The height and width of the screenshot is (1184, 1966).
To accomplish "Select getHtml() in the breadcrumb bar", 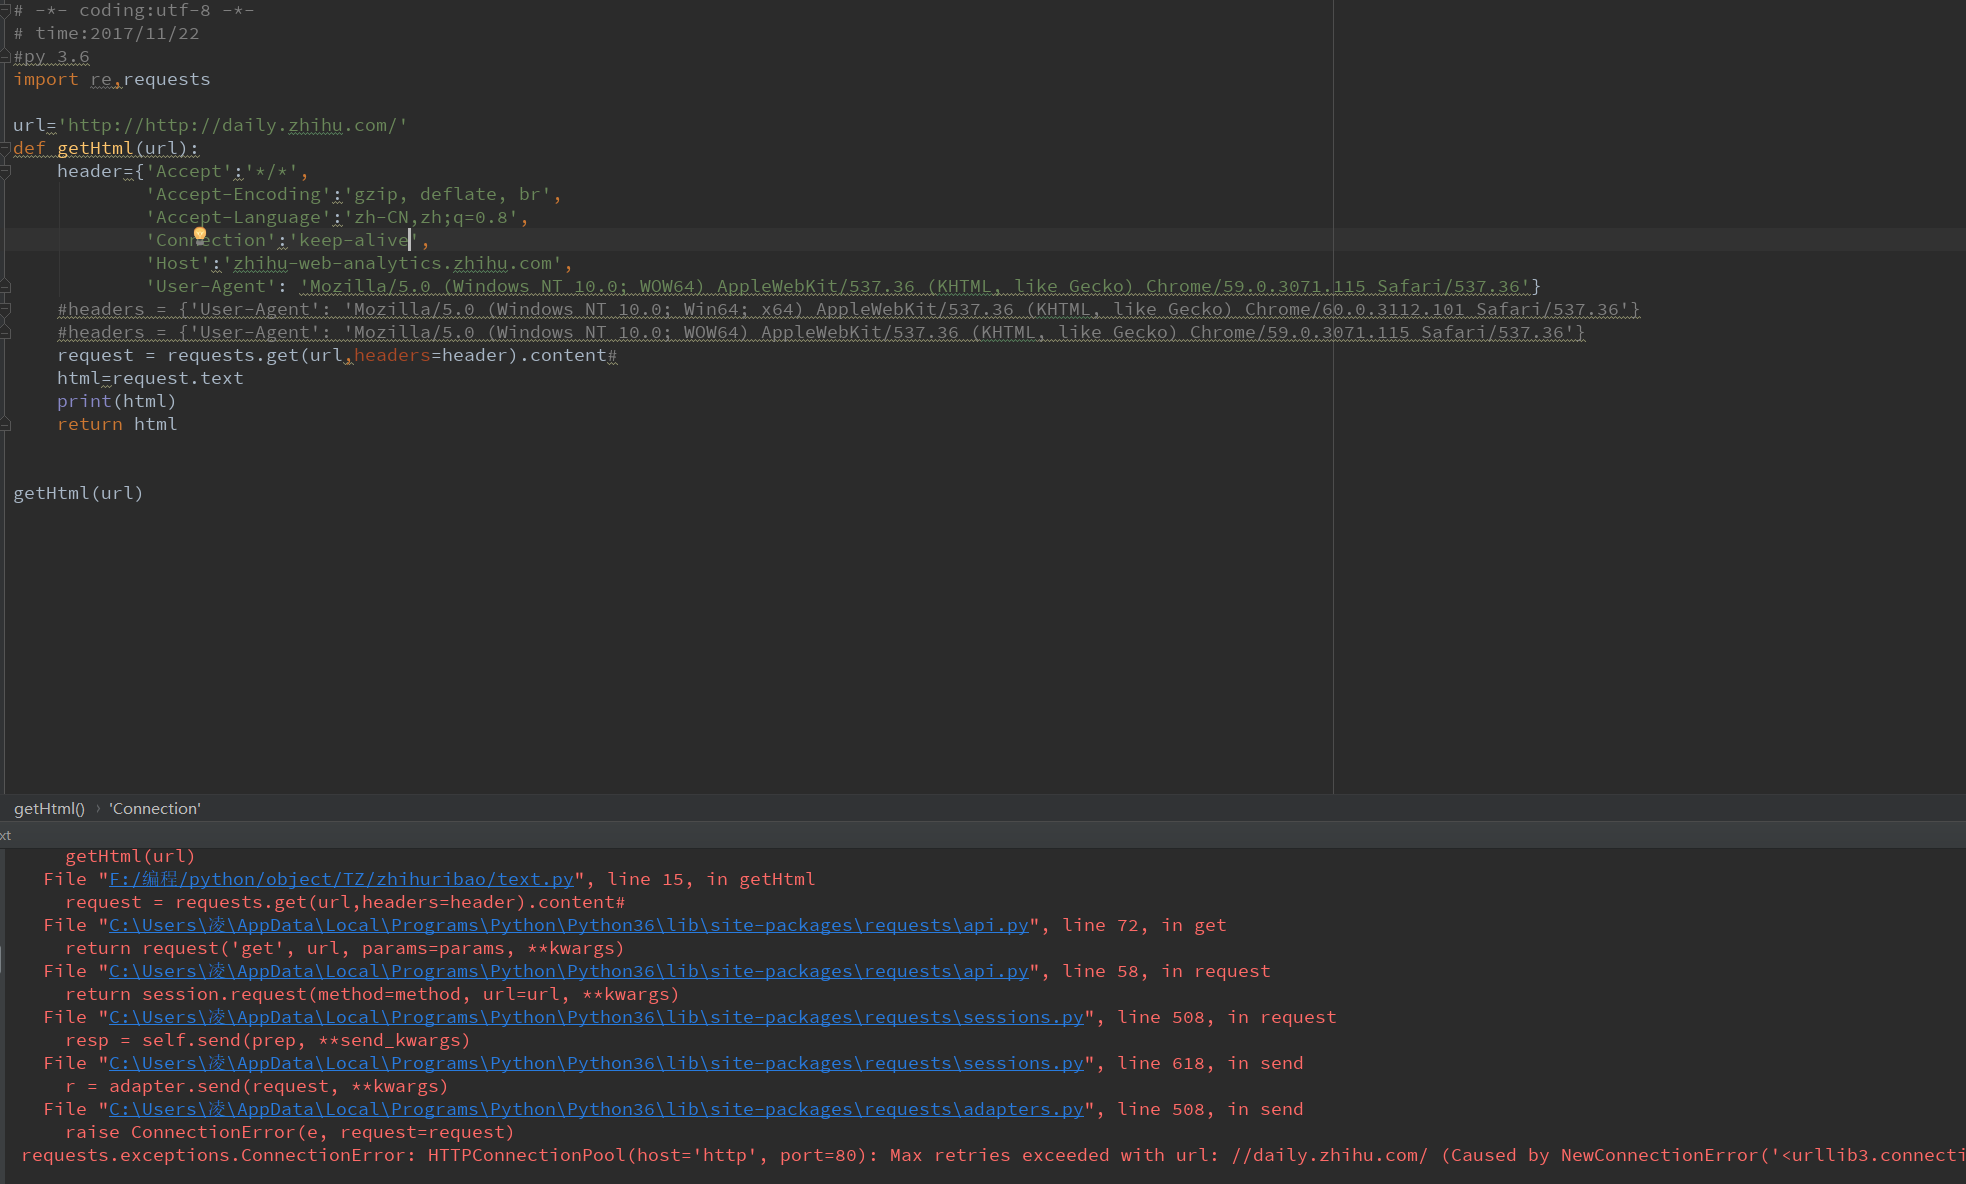I will coord(49,809).
